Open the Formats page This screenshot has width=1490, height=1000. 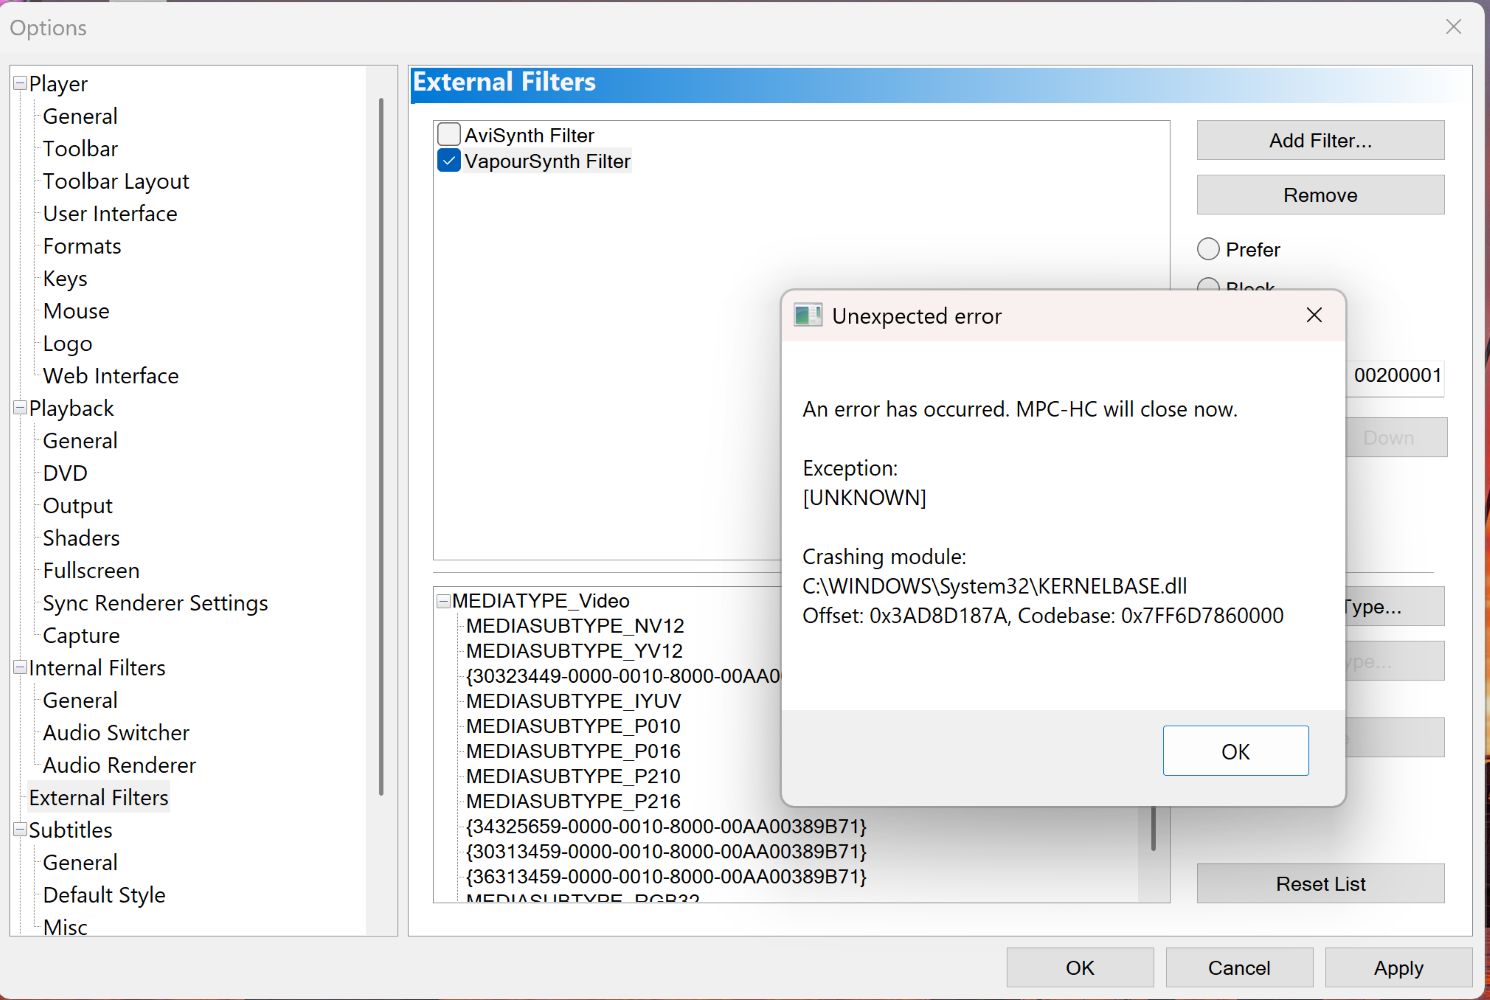82,246
